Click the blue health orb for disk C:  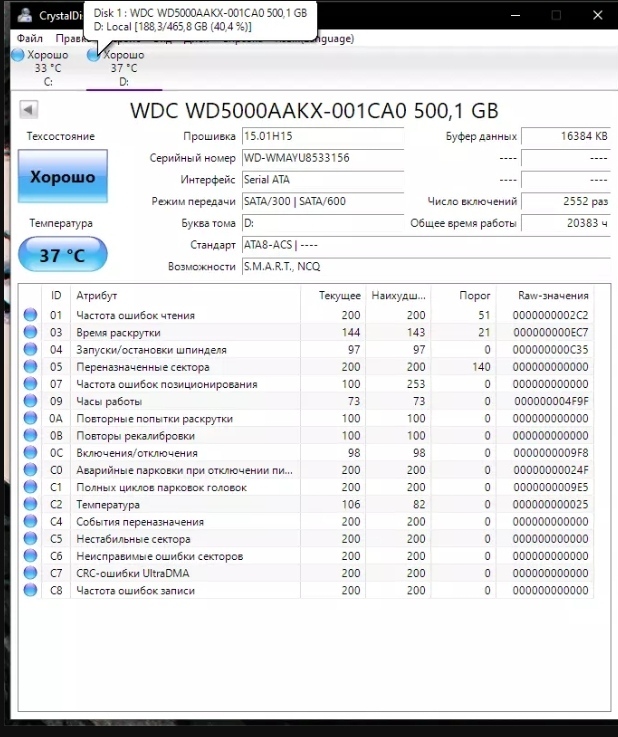(18, 55)
